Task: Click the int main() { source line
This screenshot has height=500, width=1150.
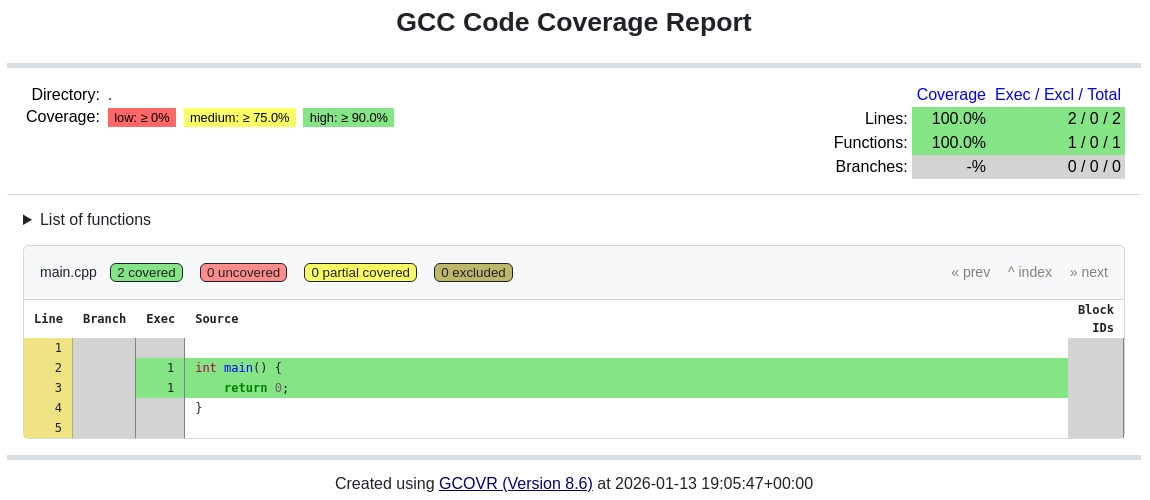Action: pyautogui.click(x=626, y=367)
